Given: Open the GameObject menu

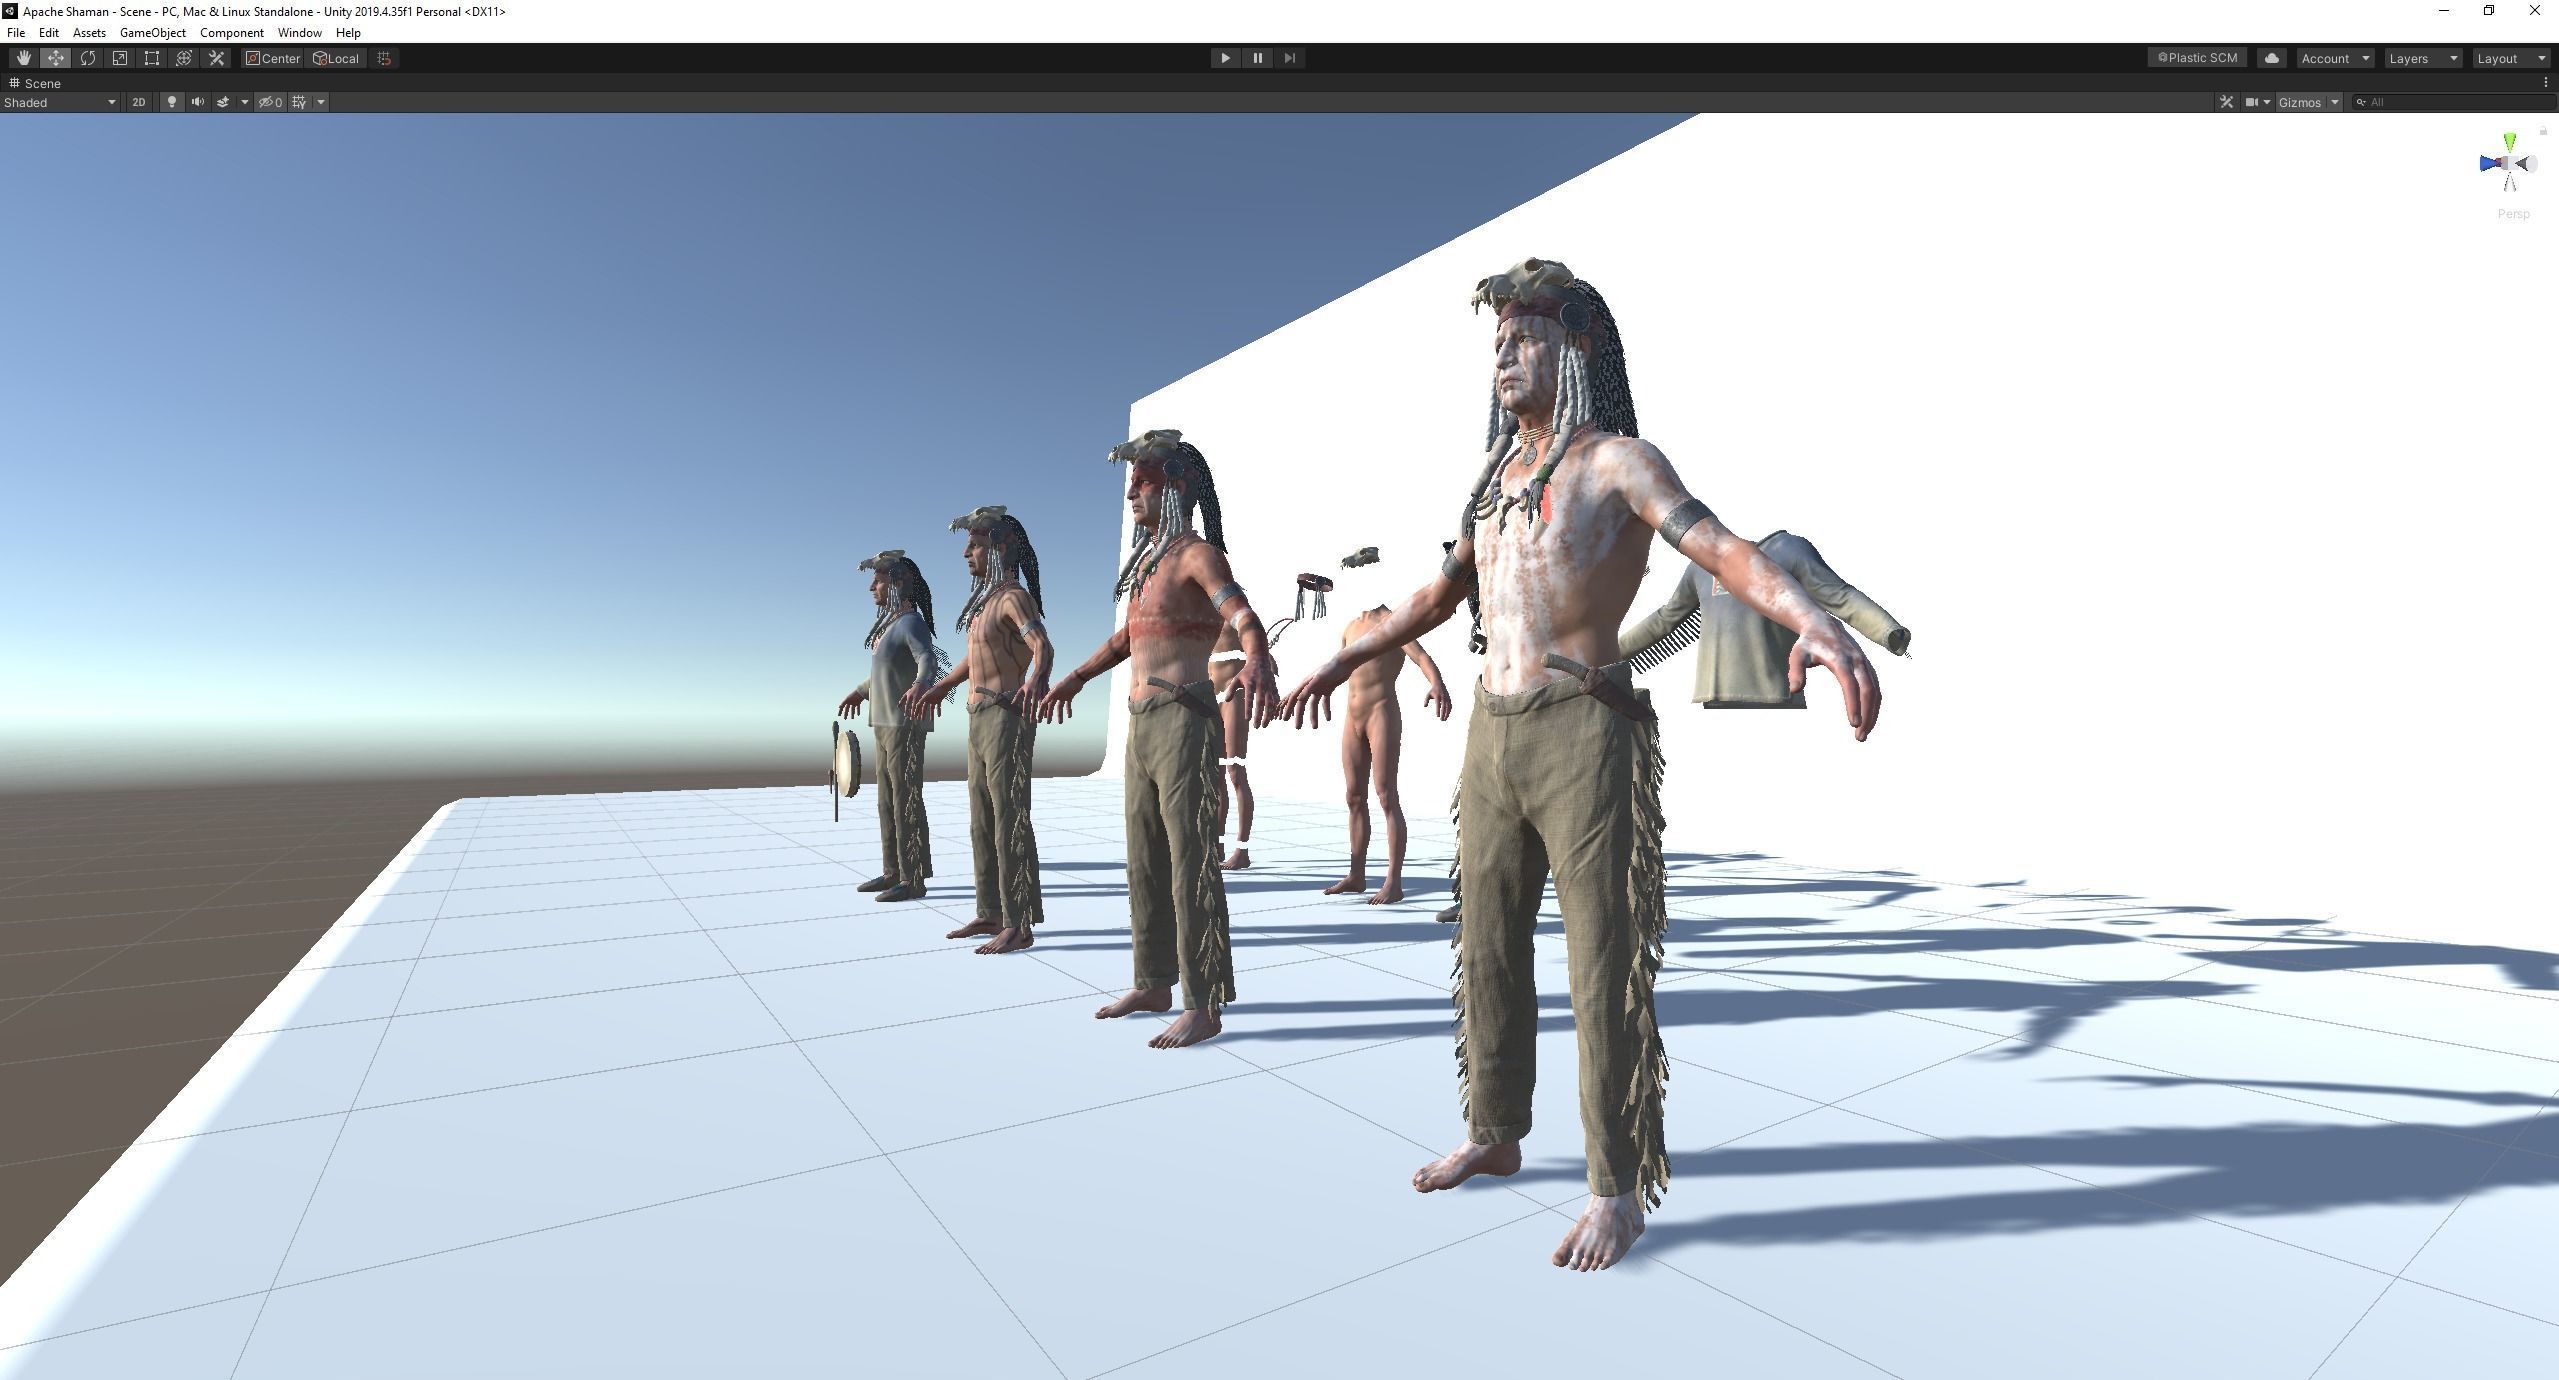Looking at the screenshot, I should click(x=152, y=33).
